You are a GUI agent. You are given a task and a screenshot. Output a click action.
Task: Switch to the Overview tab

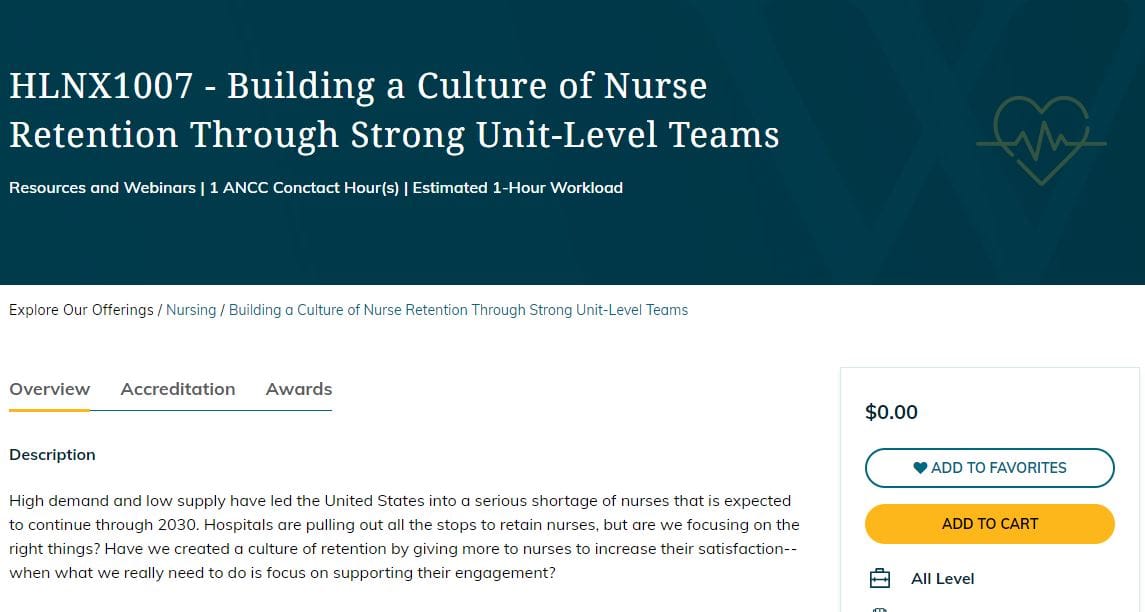[x=50, y=389]
